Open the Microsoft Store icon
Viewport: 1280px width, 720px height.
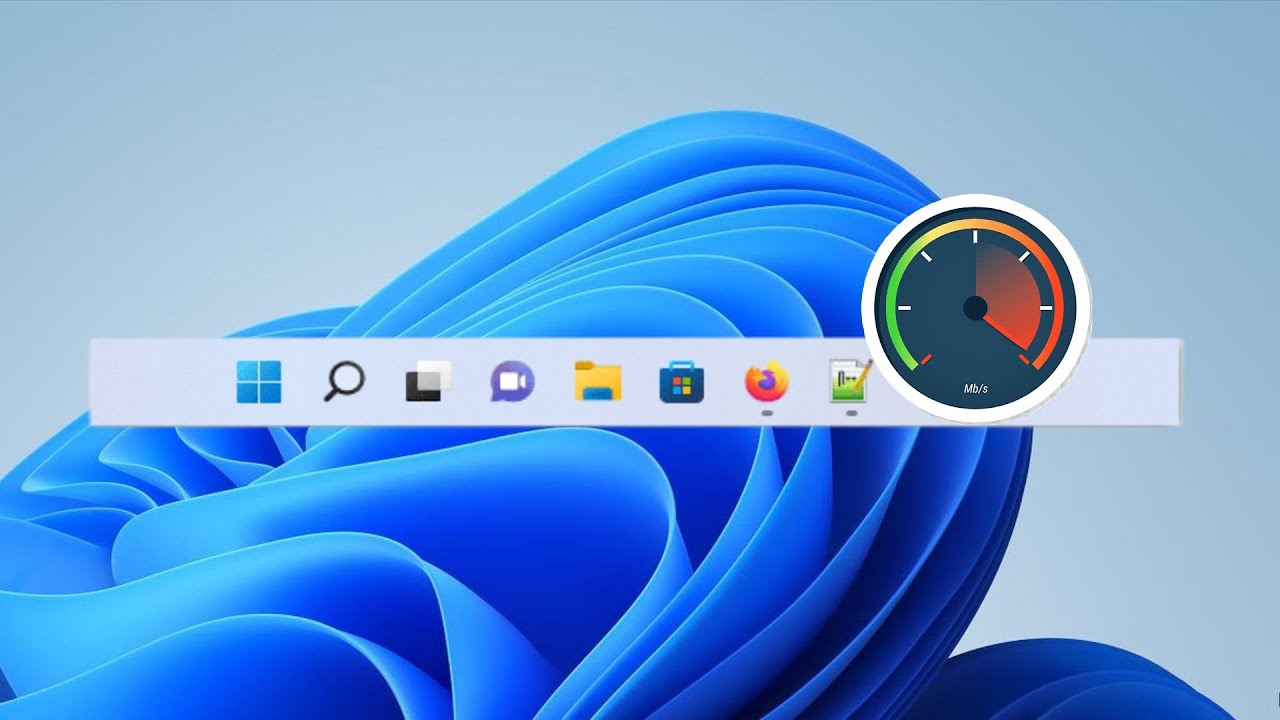pyautogui.click(x=682, y=382)
